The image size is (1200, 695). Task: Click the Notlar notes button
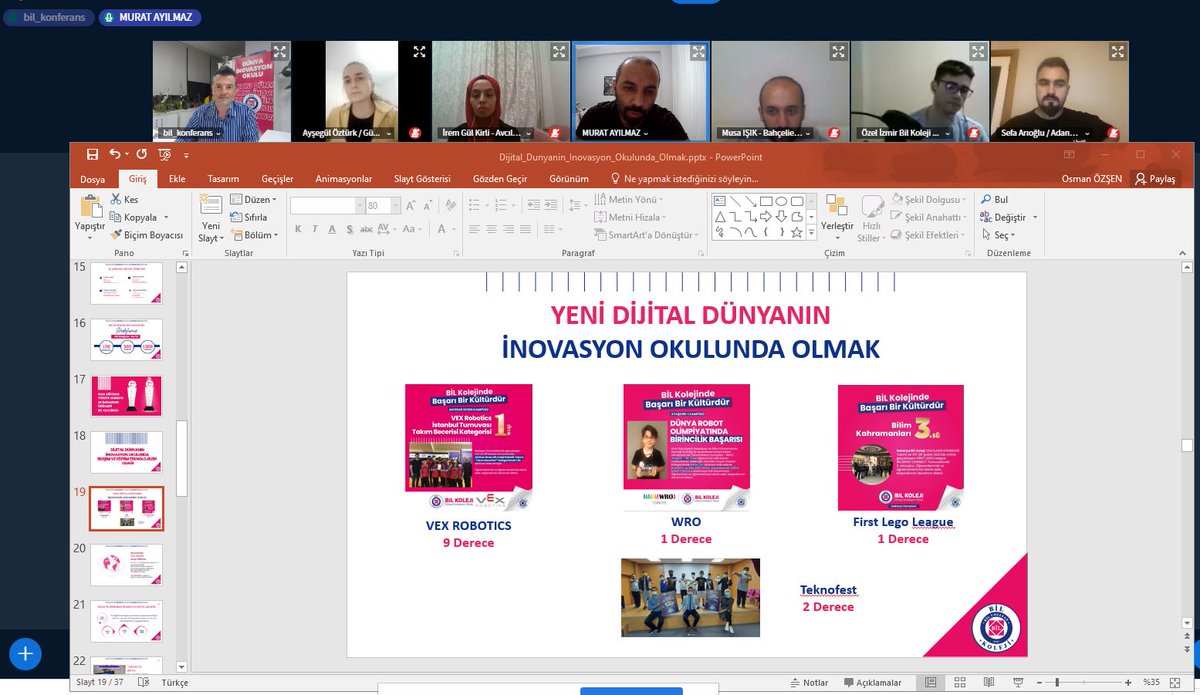(809, 682)
